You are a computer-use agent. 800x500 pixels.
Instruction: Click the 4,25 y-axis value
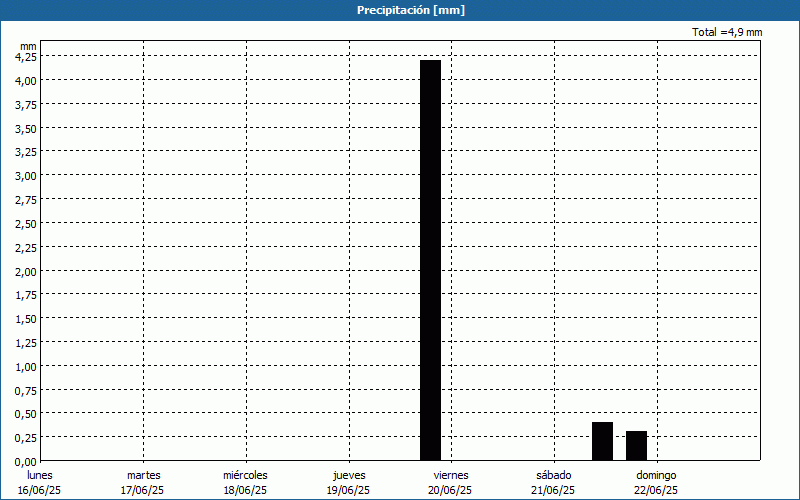[x=26, y=57]
